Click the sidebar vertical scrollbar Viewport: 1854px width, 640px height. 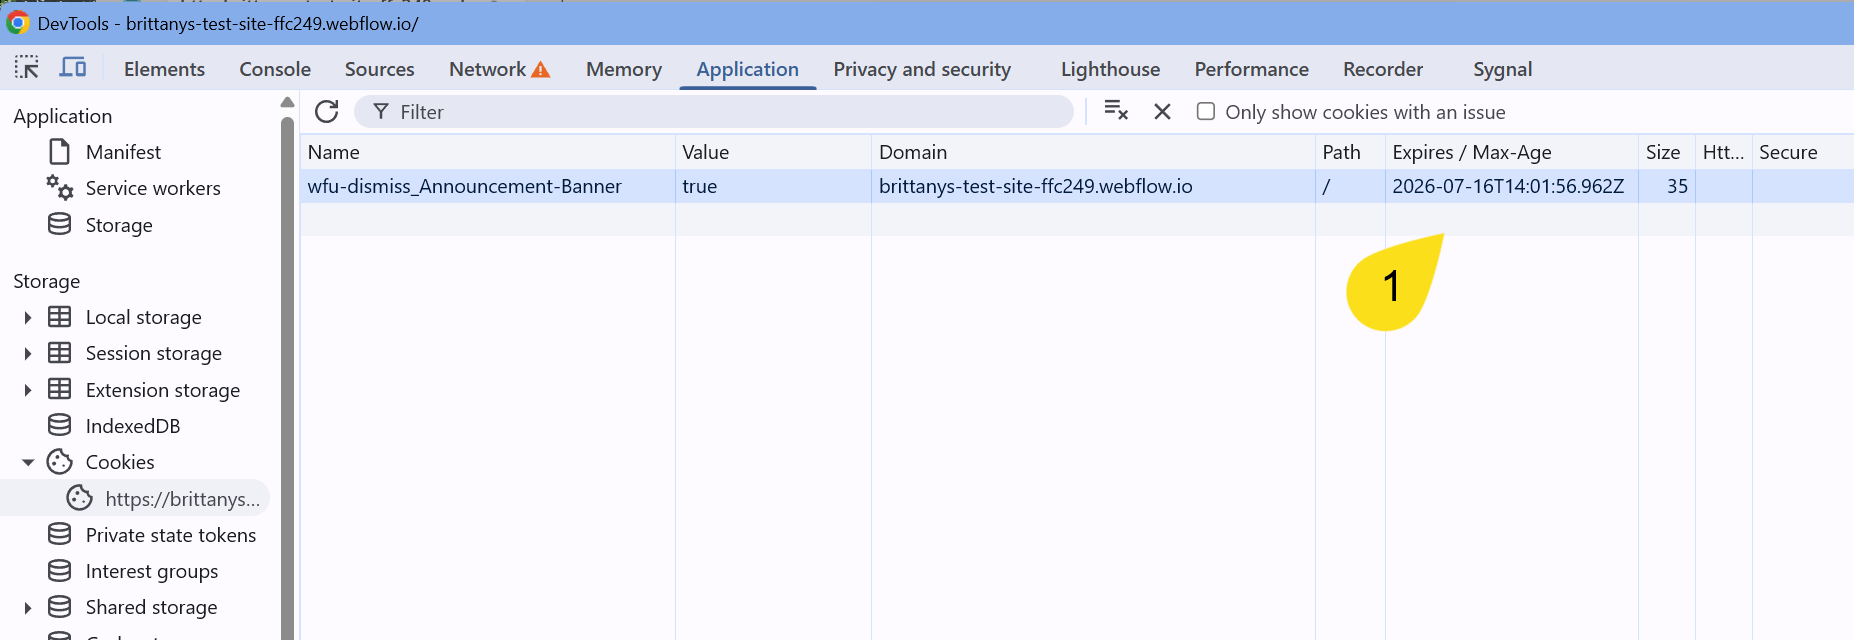coord(288,380)
